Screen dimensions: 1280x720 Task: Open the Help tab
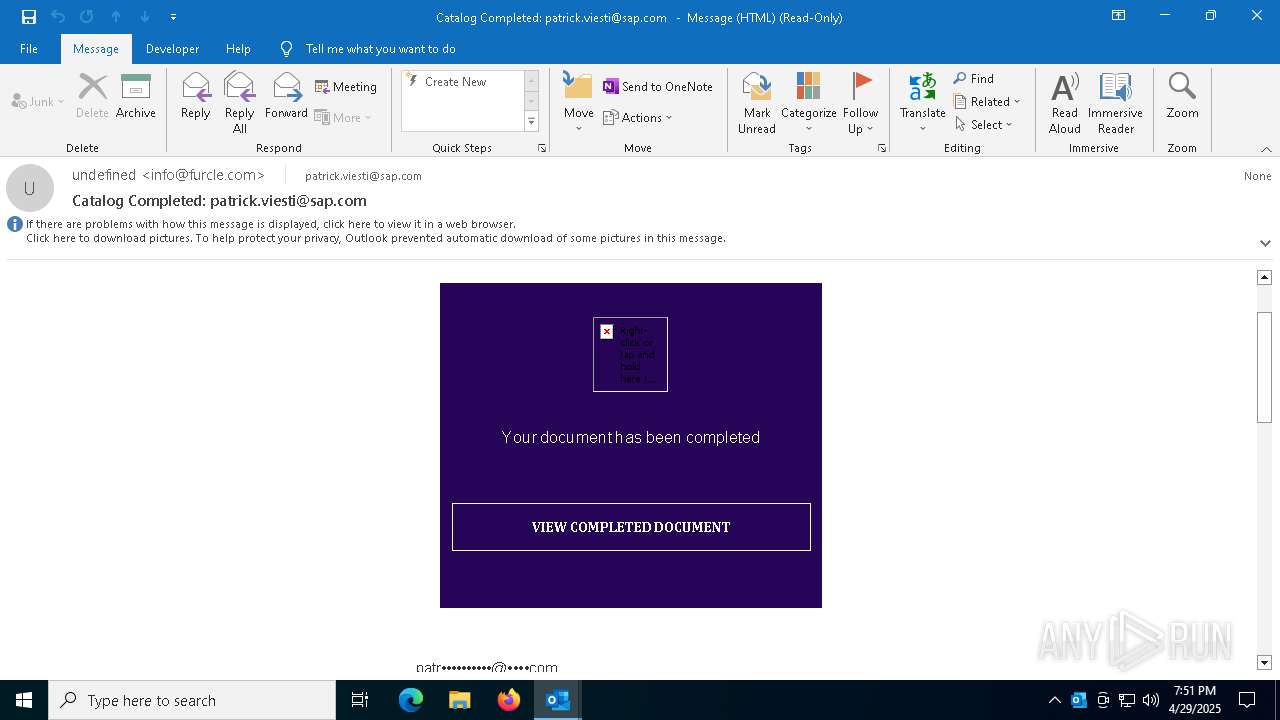238,49
